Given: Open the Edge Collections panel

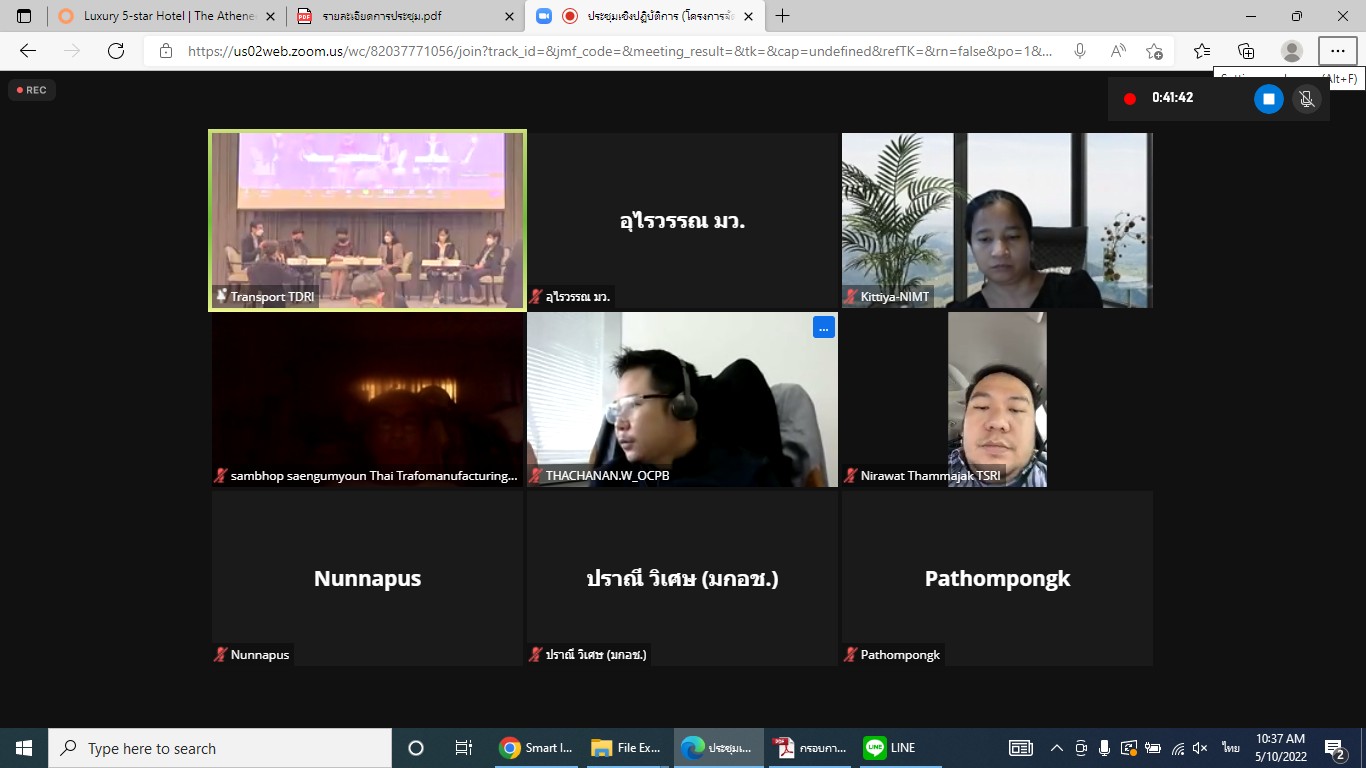Looking at the screenshot, I should (1246, 51).
